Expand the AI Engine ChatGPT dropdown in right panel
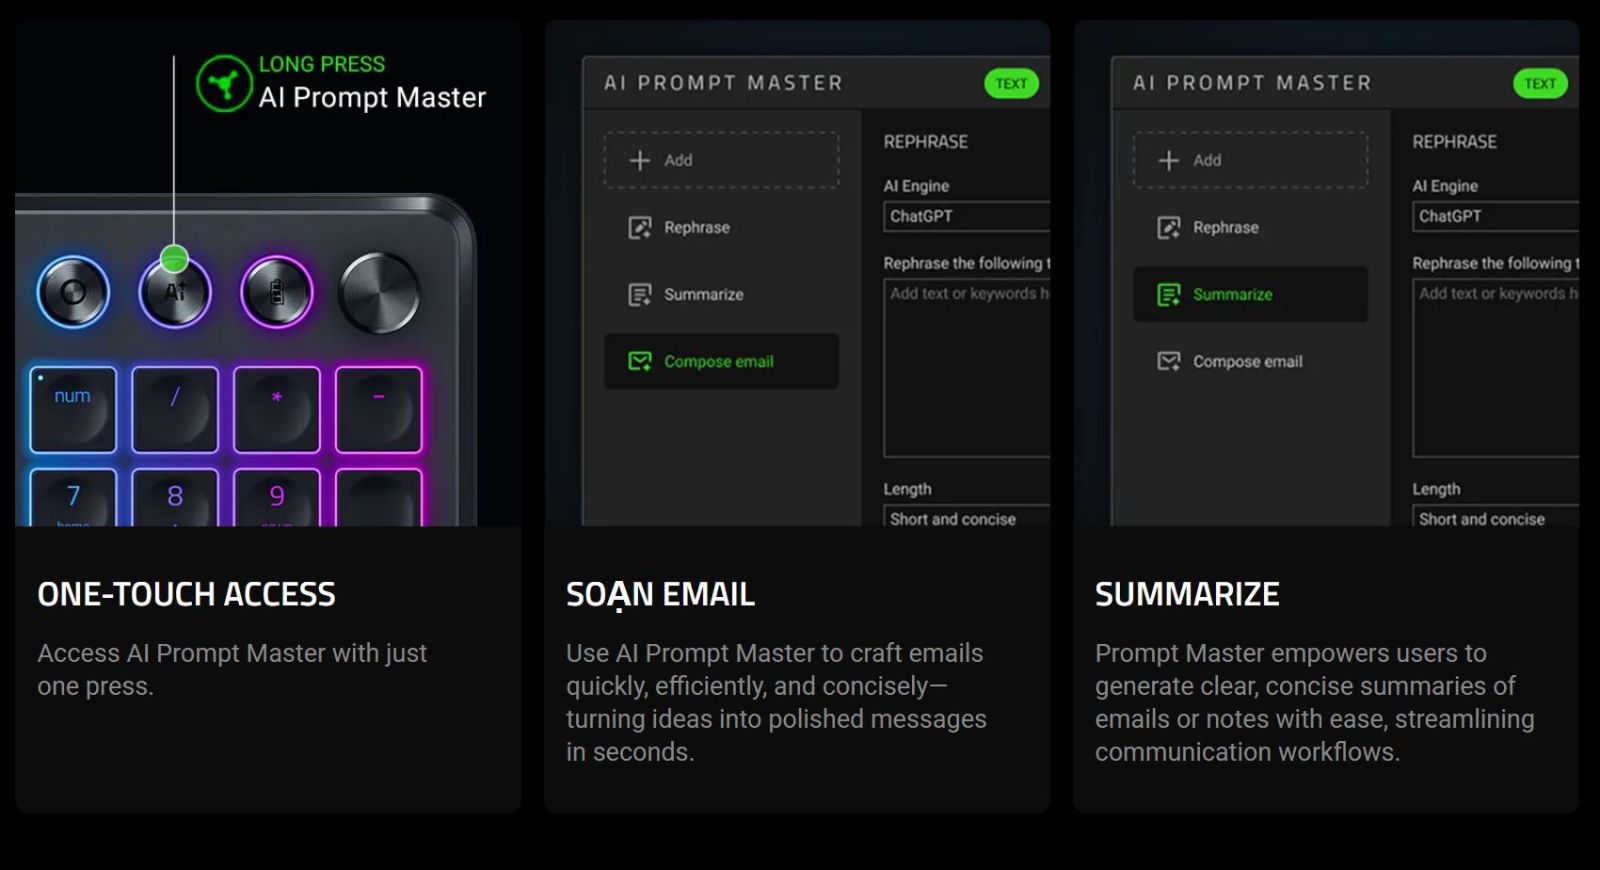This screenshot has width=1600, height=870. [1495, 217]
